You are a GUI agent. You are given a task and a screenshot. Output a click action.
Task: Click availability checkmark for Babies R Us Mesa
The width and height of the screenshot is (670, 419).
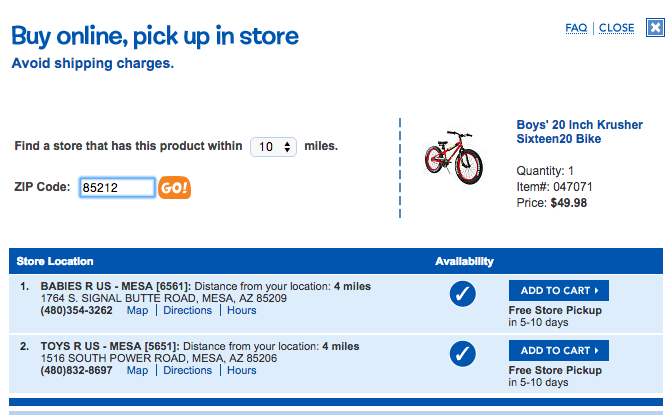(463, 293)
